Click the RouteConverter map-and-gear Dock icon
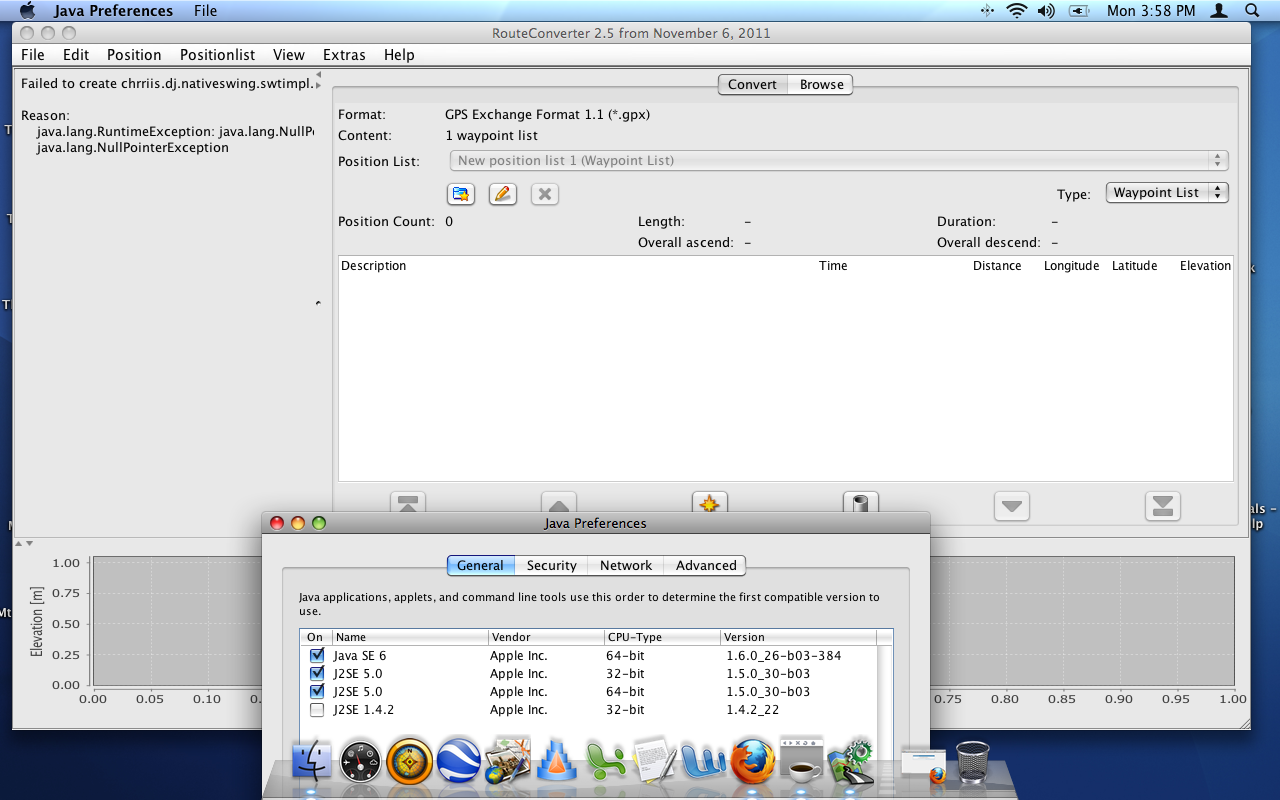Screen dimensions: 1280x800 click(x=851, y=762)
